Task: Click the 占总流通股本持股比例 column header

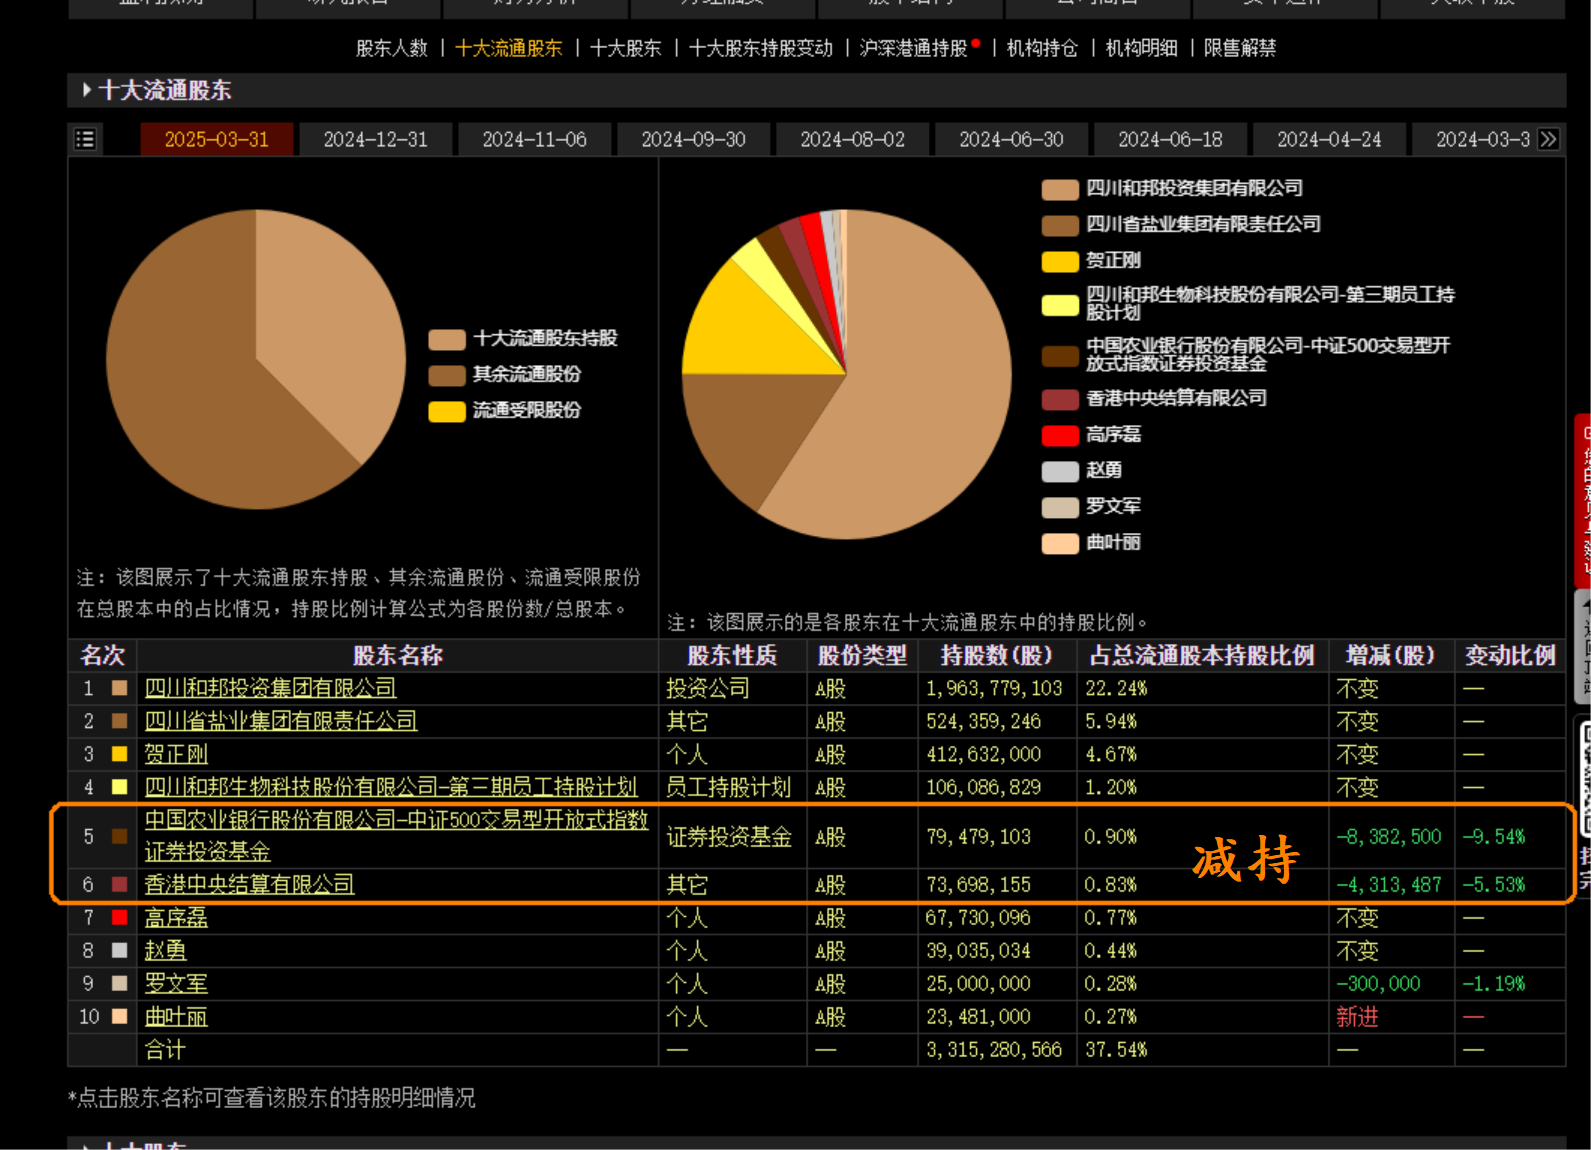Action: (1202, 655)
